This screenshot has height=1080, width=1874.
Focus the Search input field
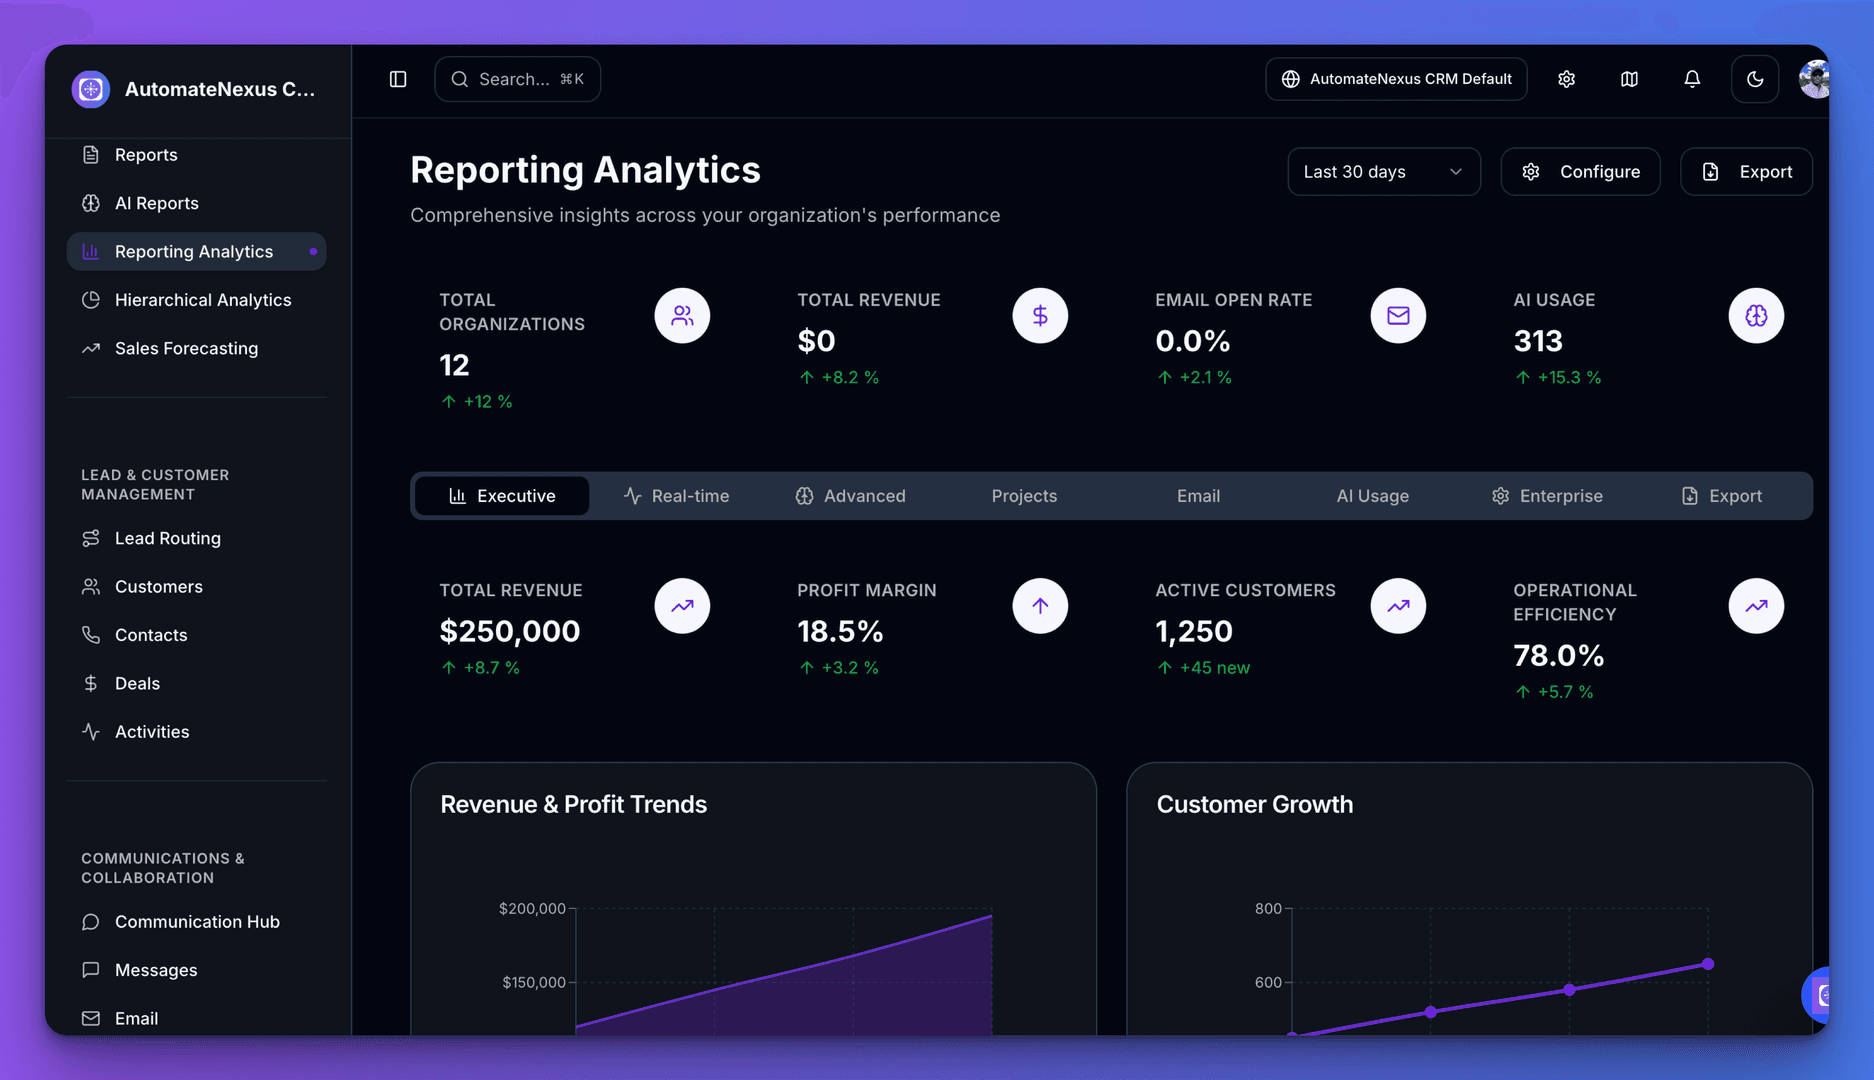click(517, 79)
